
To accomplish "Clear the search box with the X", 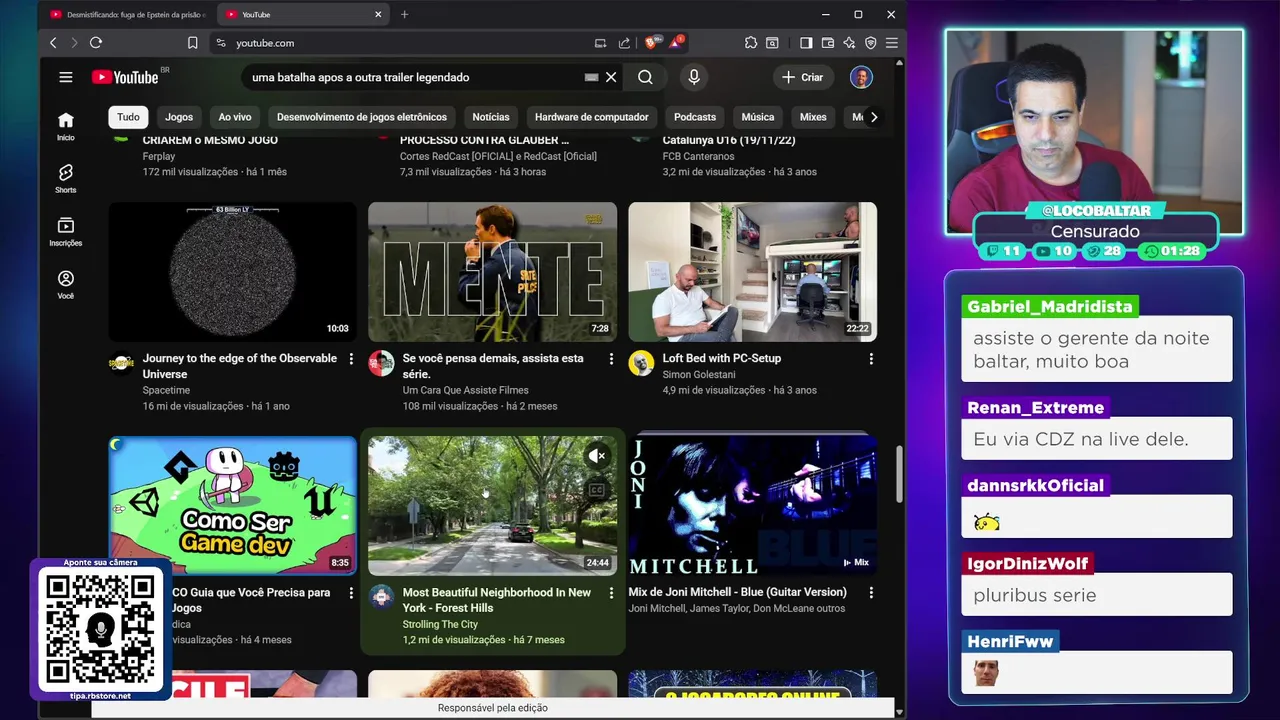I will [611, 77].
